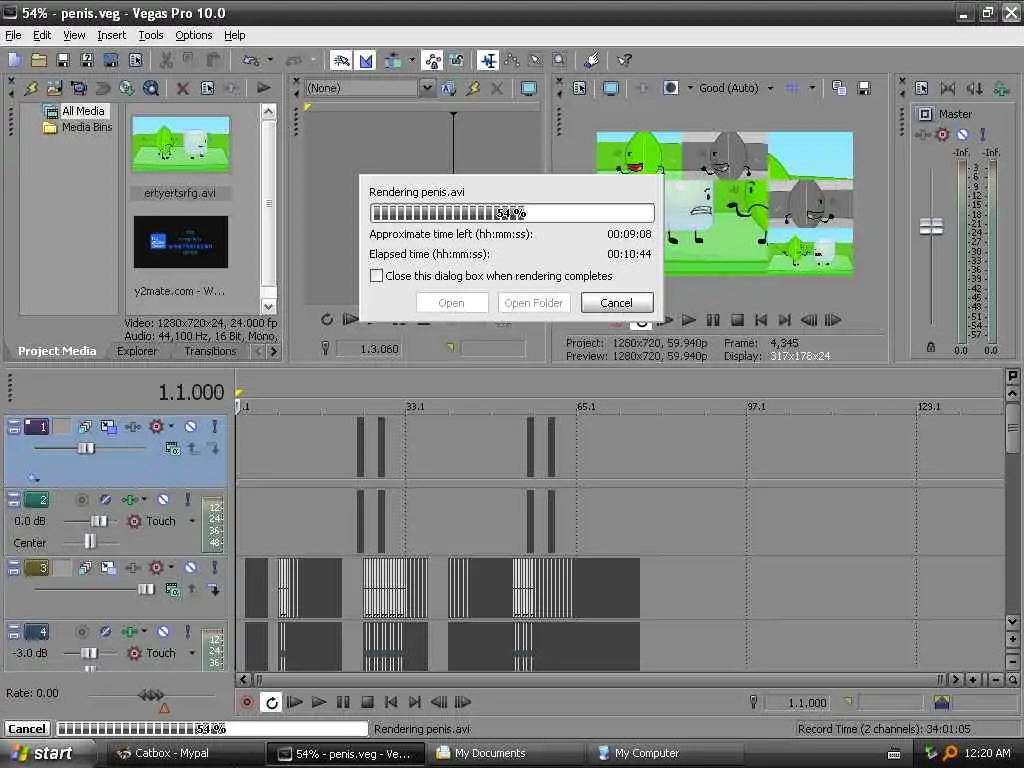Click timeline Stop button

click(x=367, y=702)
